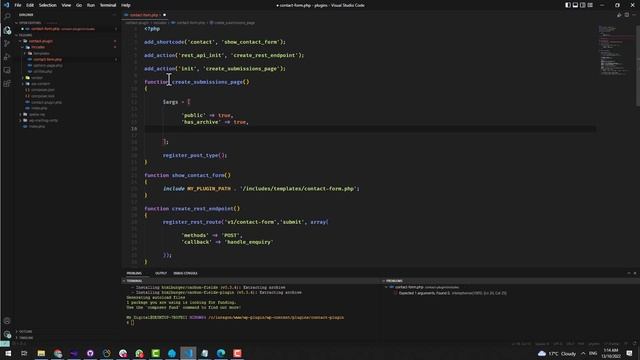The height and width of the screenshot is (360, 640).
Task: Open the Go menu
Action: click(x=79, y=5)
